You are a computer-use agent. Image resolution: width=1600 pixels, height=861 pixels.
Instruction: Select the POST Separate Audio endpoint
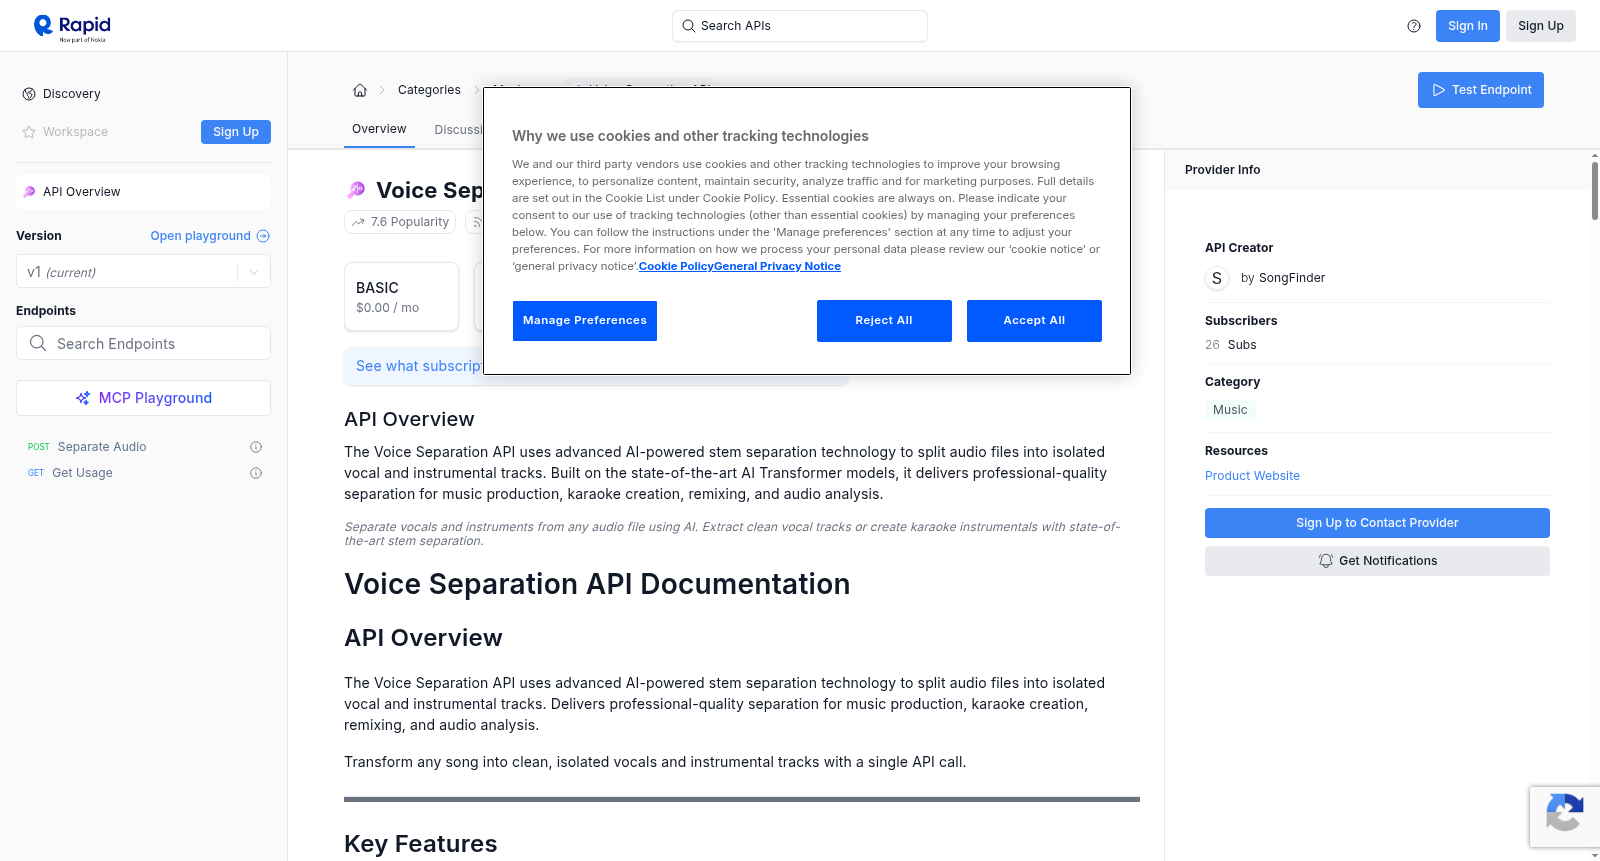pyautogui.click(x=144, y=447)
